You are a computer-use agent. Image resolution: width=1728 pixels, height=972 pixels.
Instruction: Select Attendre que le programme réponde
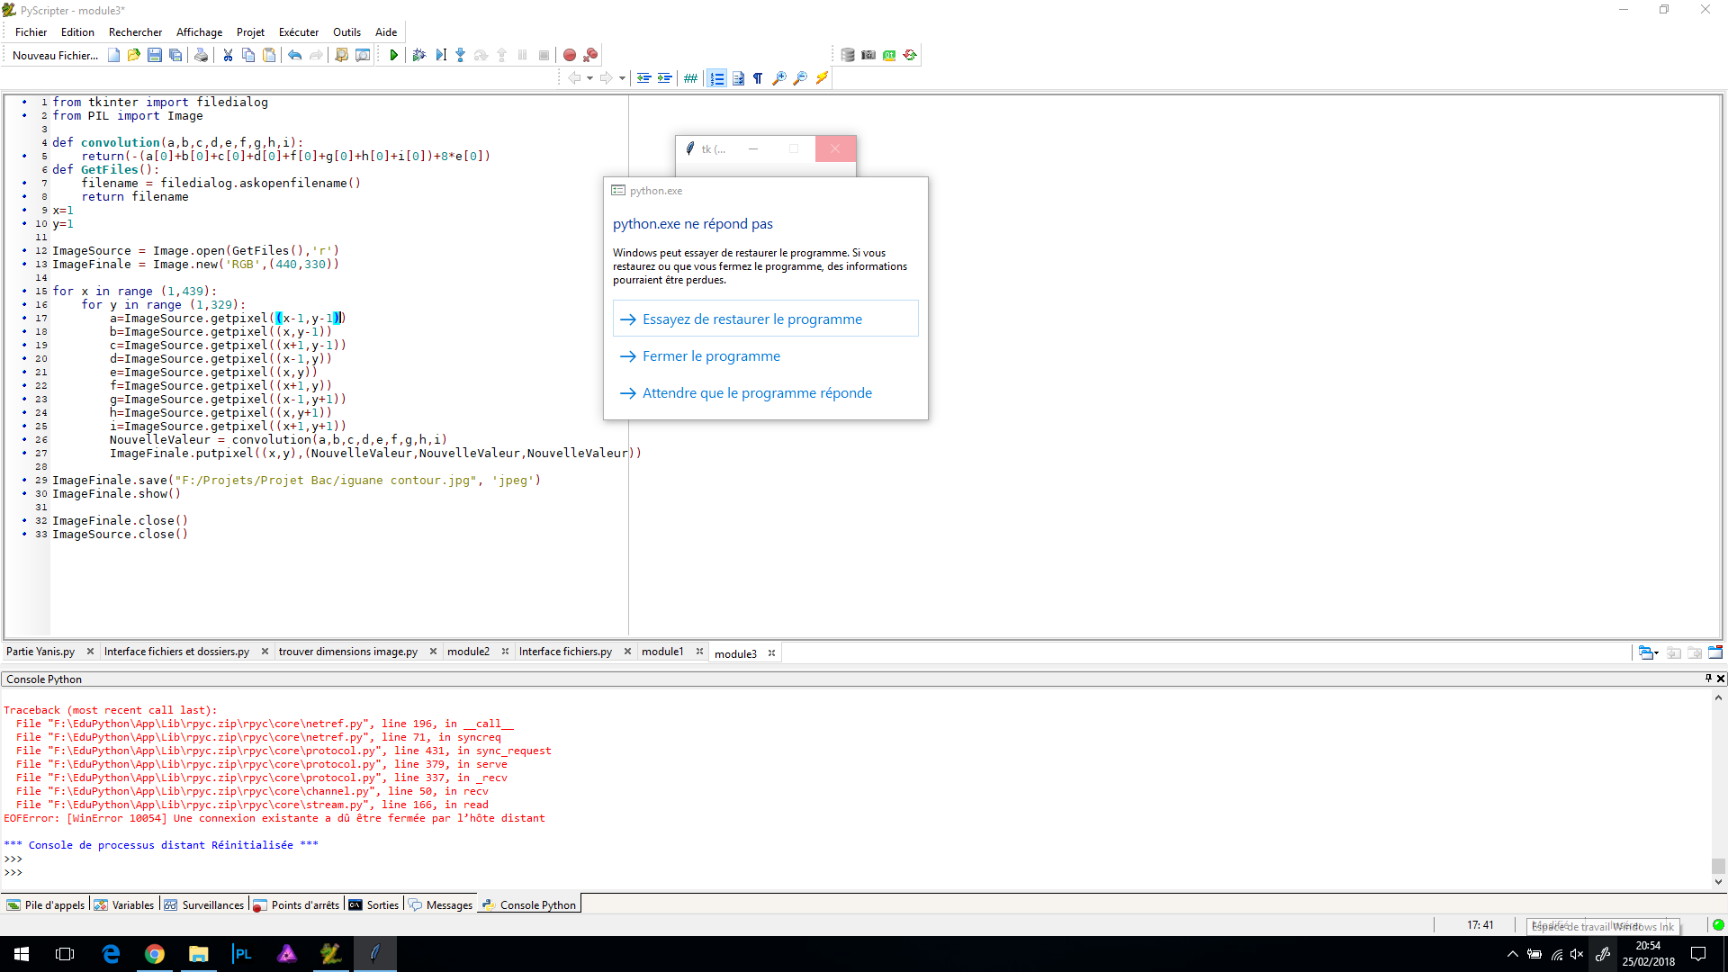pos(757,393)
